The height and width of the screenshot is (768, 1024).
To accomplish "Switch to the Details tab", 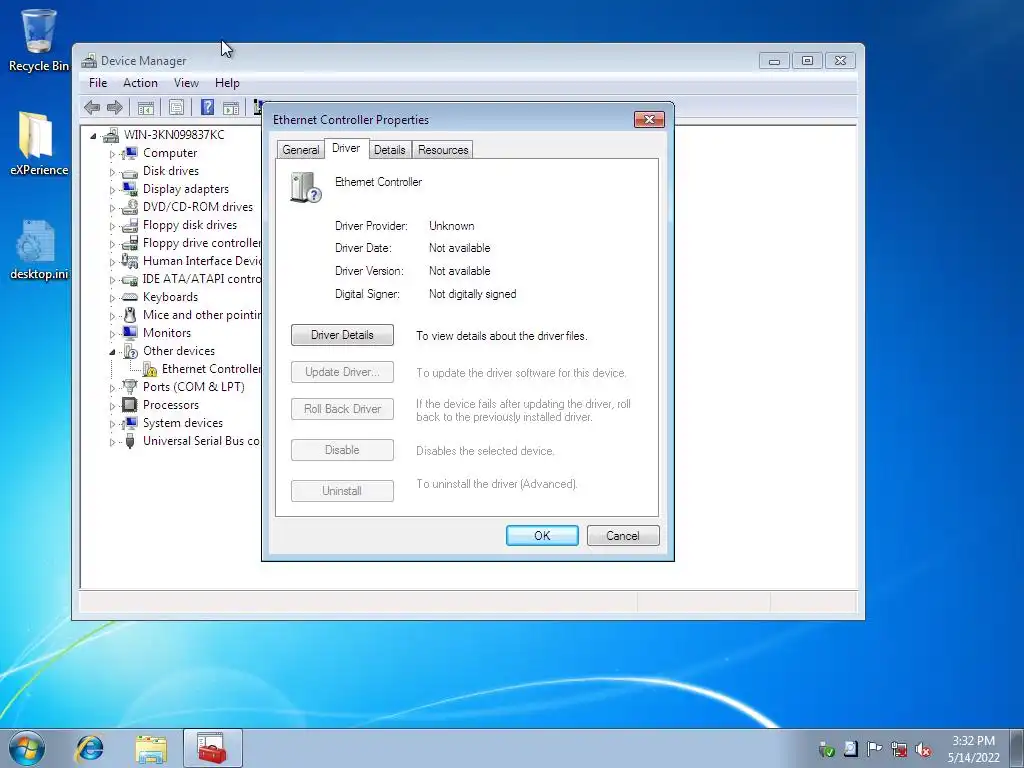I will tap(390, 150).
